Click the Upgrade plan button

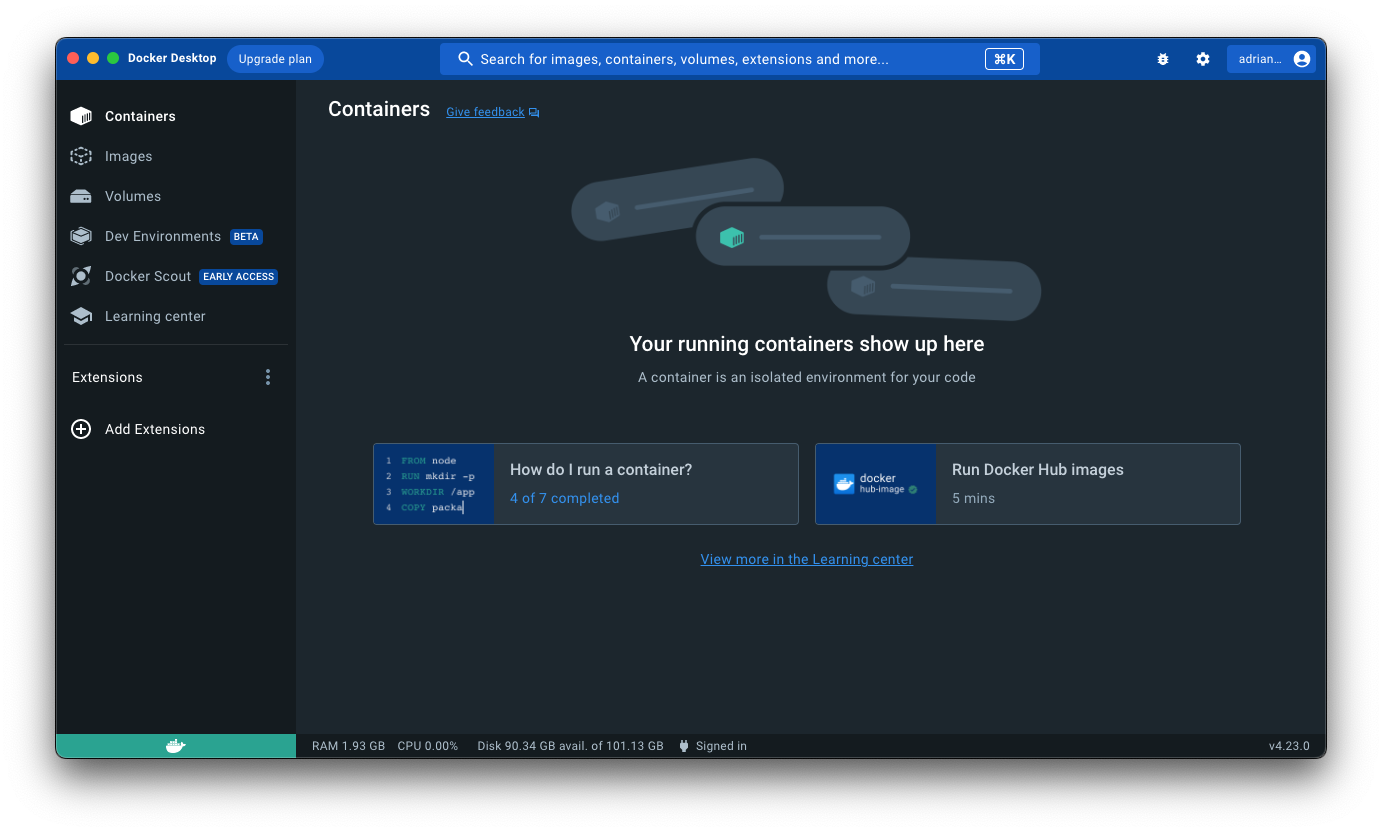click(275, 59)
